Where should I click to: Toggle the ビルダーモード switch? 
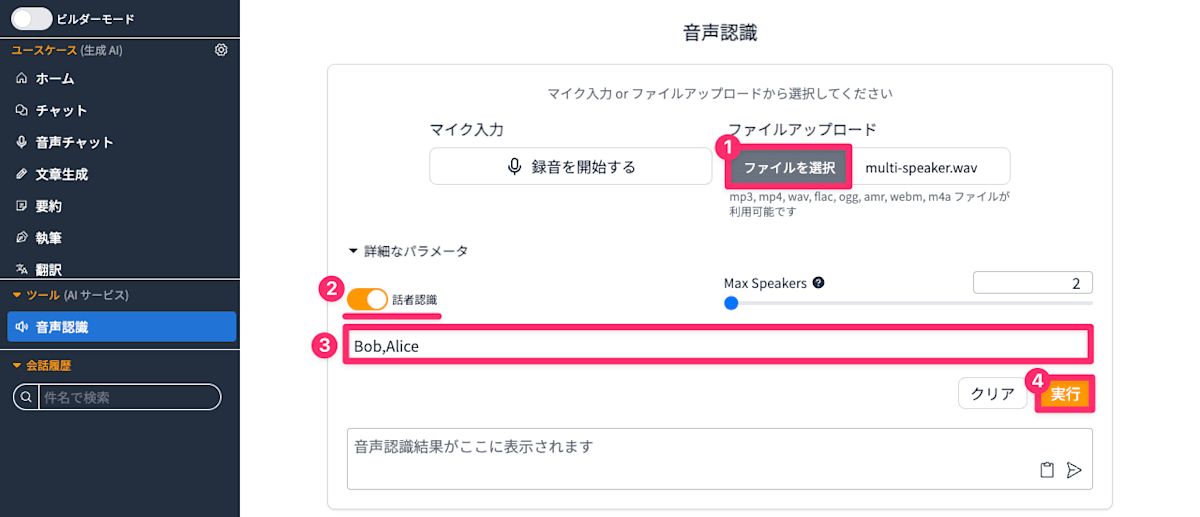31,19
